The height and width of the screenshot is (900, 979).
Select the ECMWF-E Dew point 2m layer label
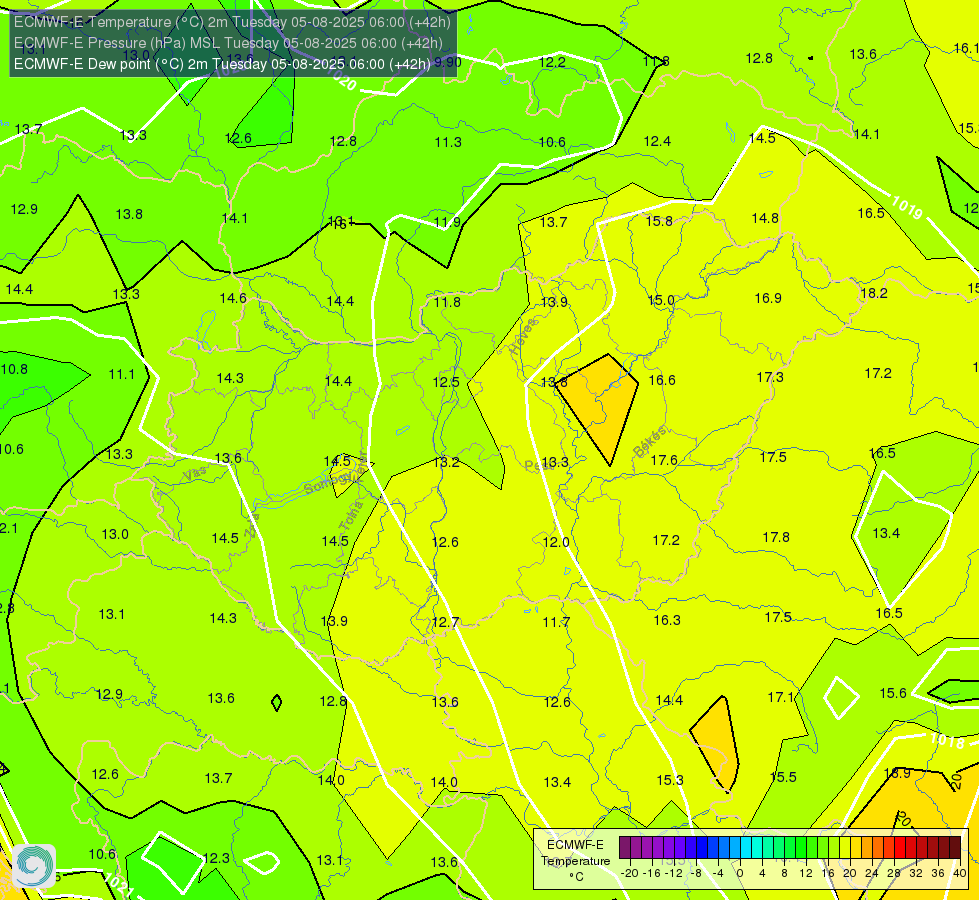point(222,64)
